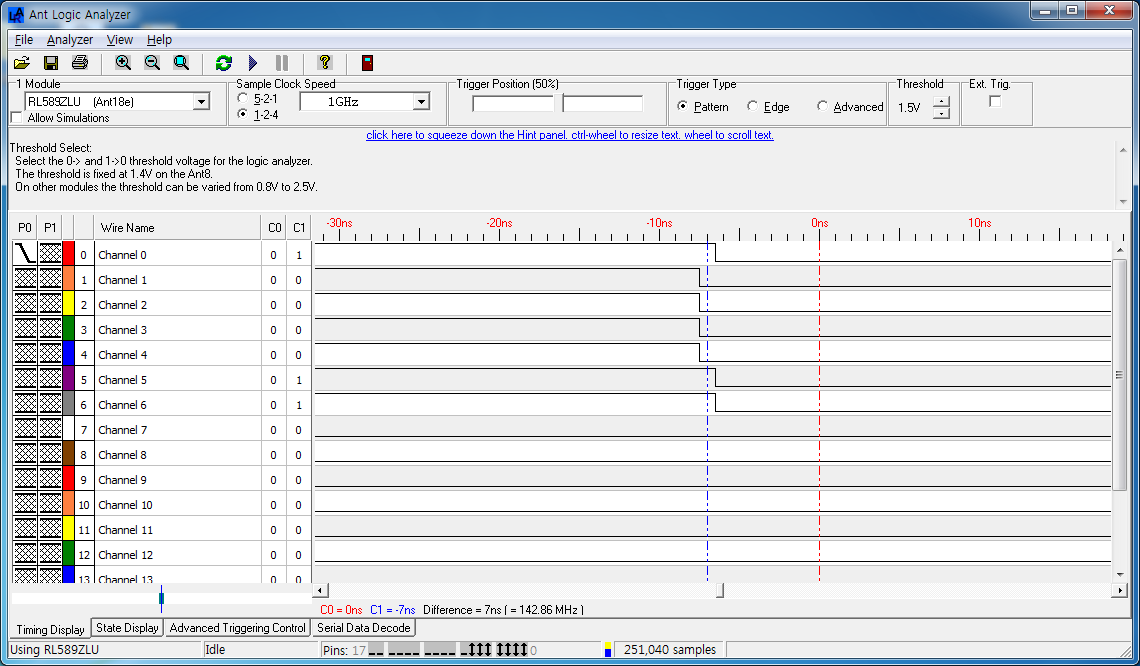This screenshot has width=1140, height=666.
Task: Switch to the State Display tab
Action: [127, 628]
